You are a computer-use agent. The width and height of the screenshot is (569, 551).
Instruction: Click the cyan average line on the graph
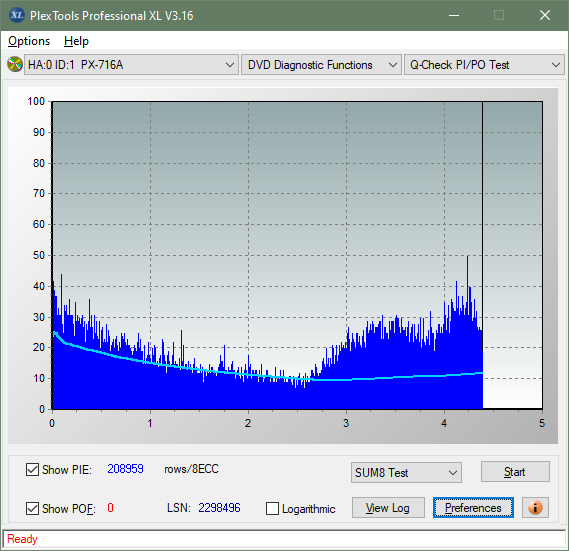coord(399,377)
